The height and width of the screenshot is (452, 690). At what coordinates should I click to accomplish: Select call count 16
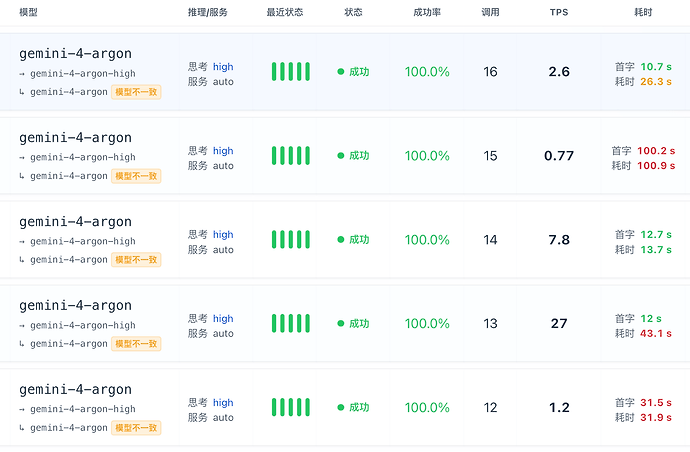click(x=490, y=72)
